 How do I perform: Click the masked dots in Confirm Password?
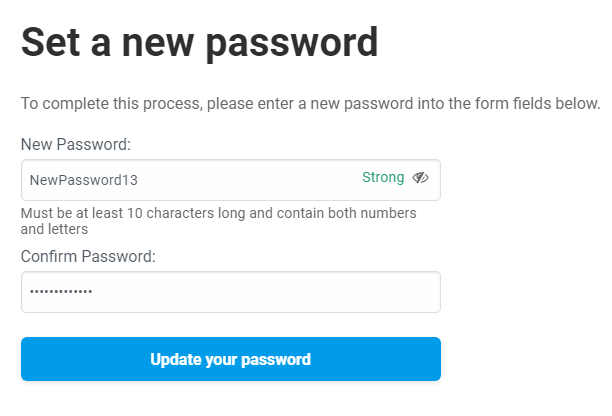pyautogui.click(x=61, y=292)
